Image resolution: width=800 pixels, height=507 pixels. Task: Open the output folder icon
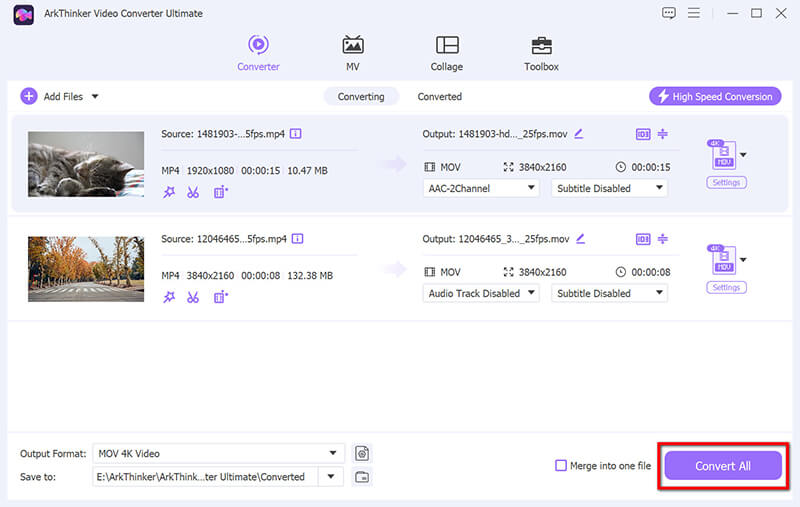point(362,477)
